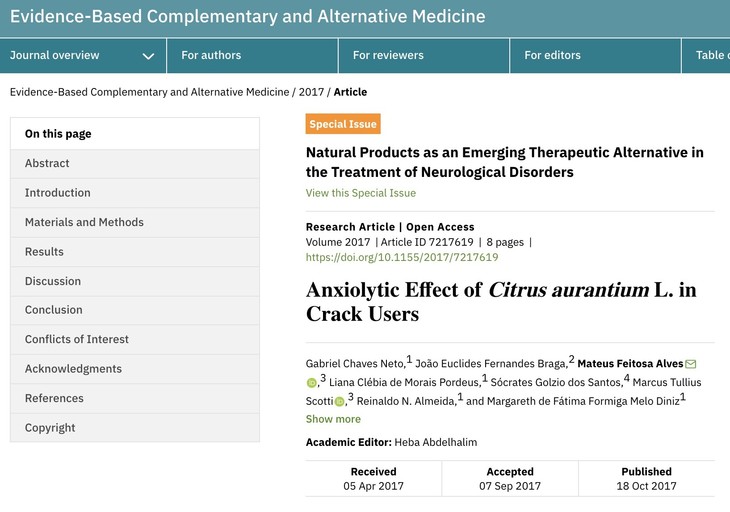Click the orange Special Issue badge
The image size is (730, 512).
pos(343,125)
